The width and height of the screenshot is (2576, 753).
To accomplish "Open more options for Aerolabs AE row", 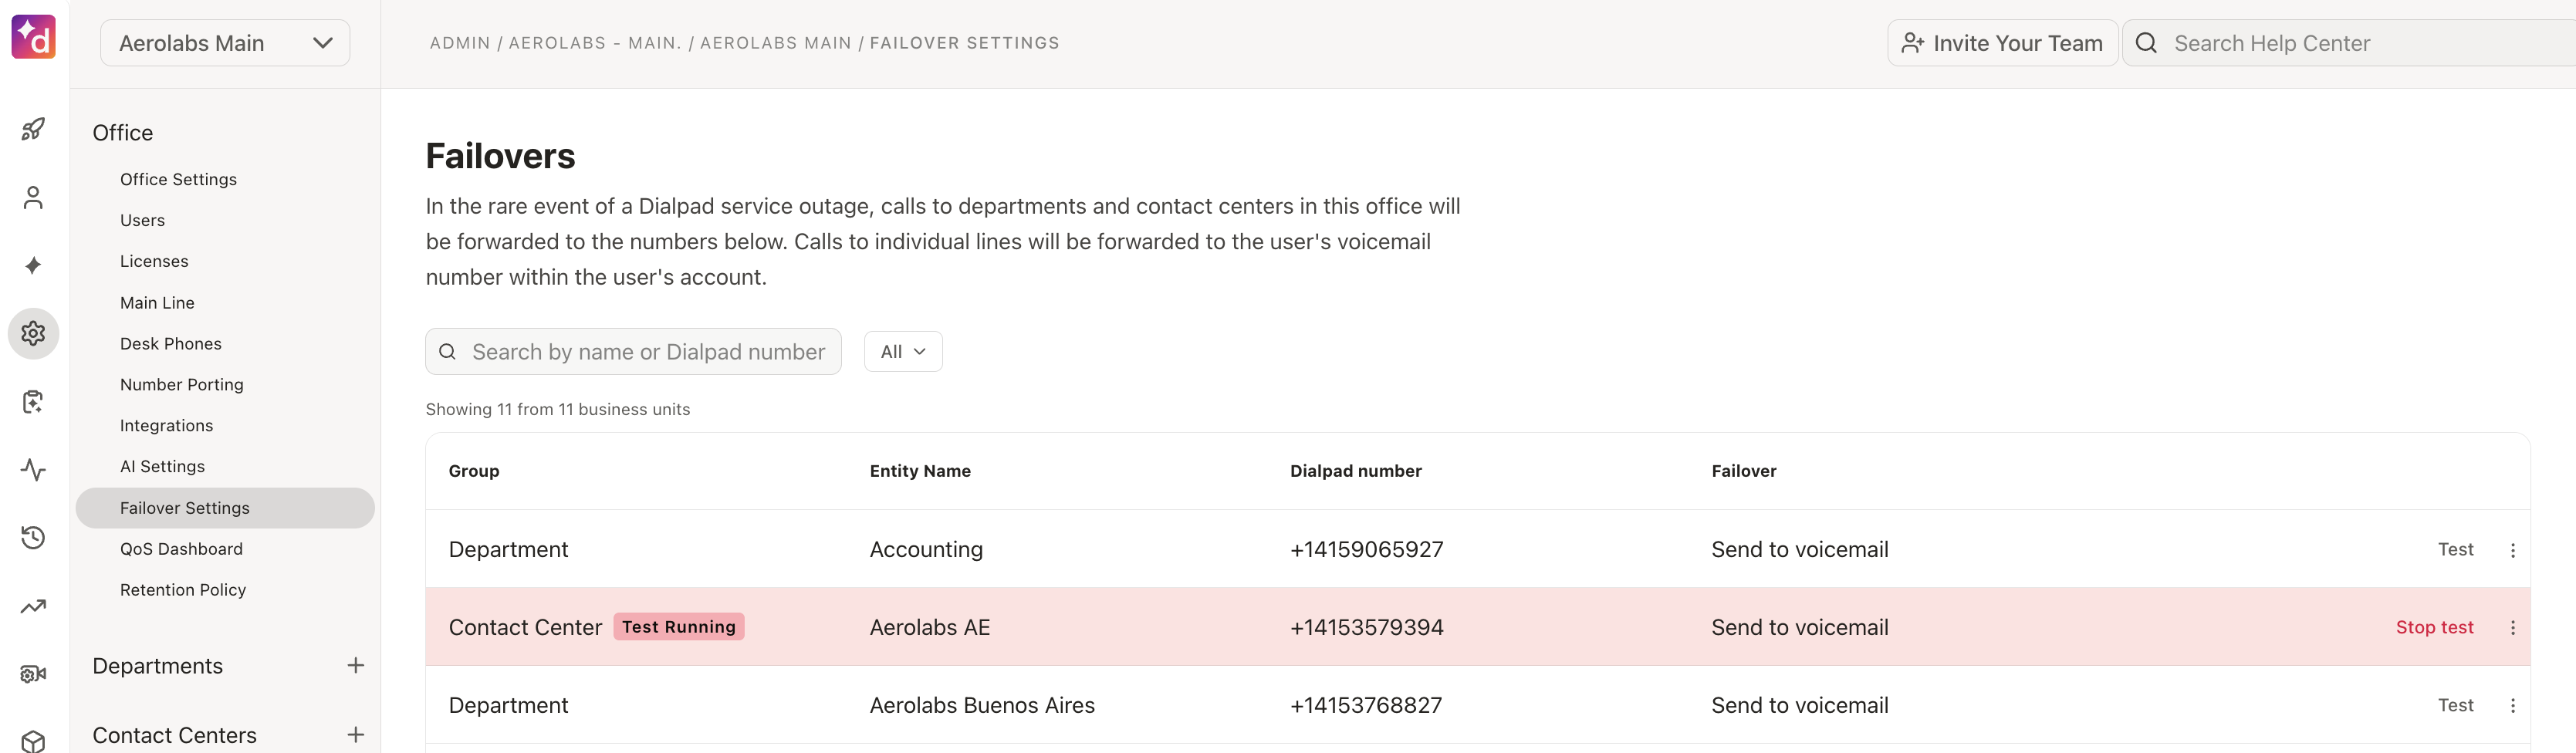I will tap(2512, 628).
